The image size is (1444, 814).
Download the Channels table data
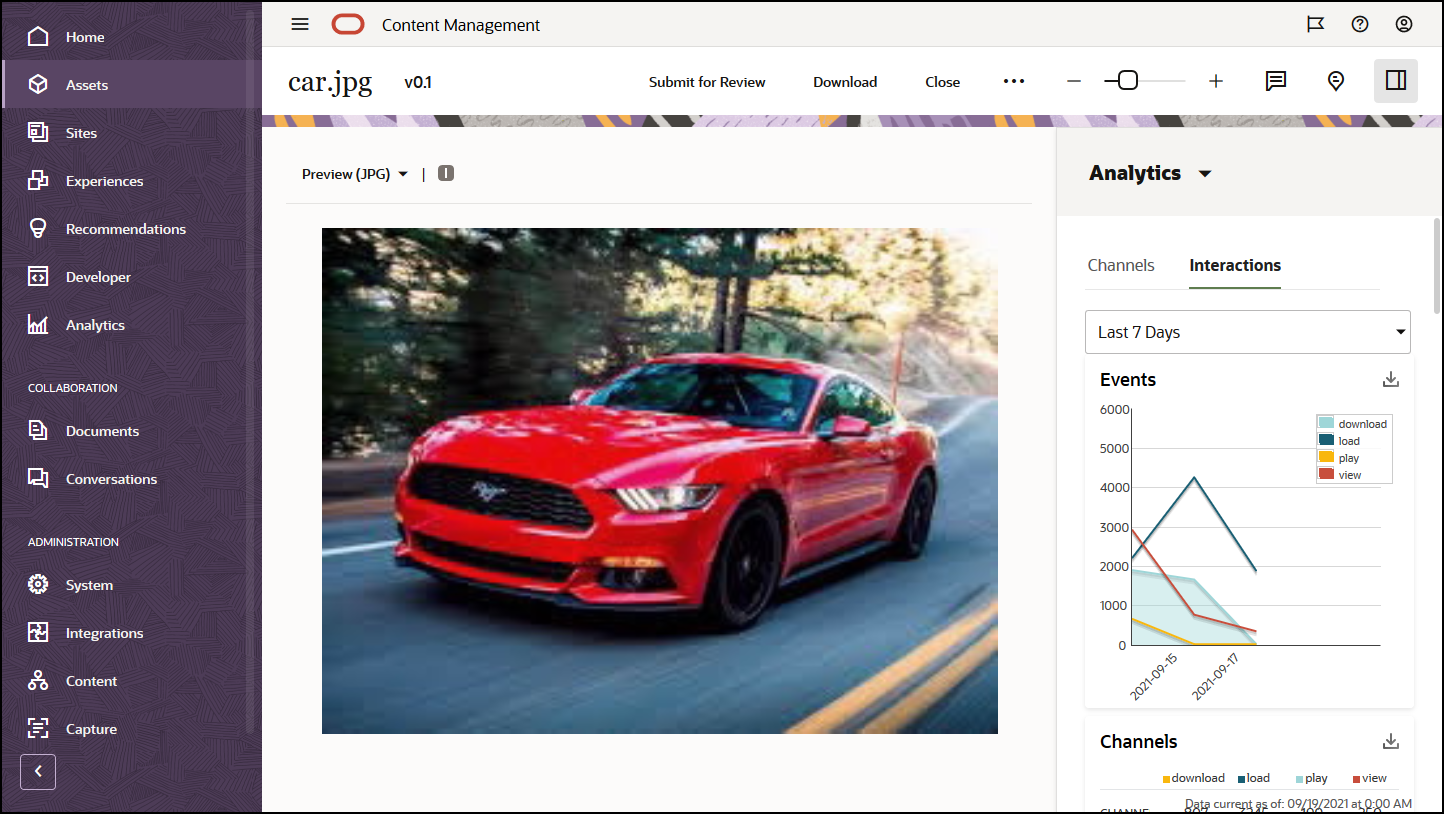click(1390, 741)
